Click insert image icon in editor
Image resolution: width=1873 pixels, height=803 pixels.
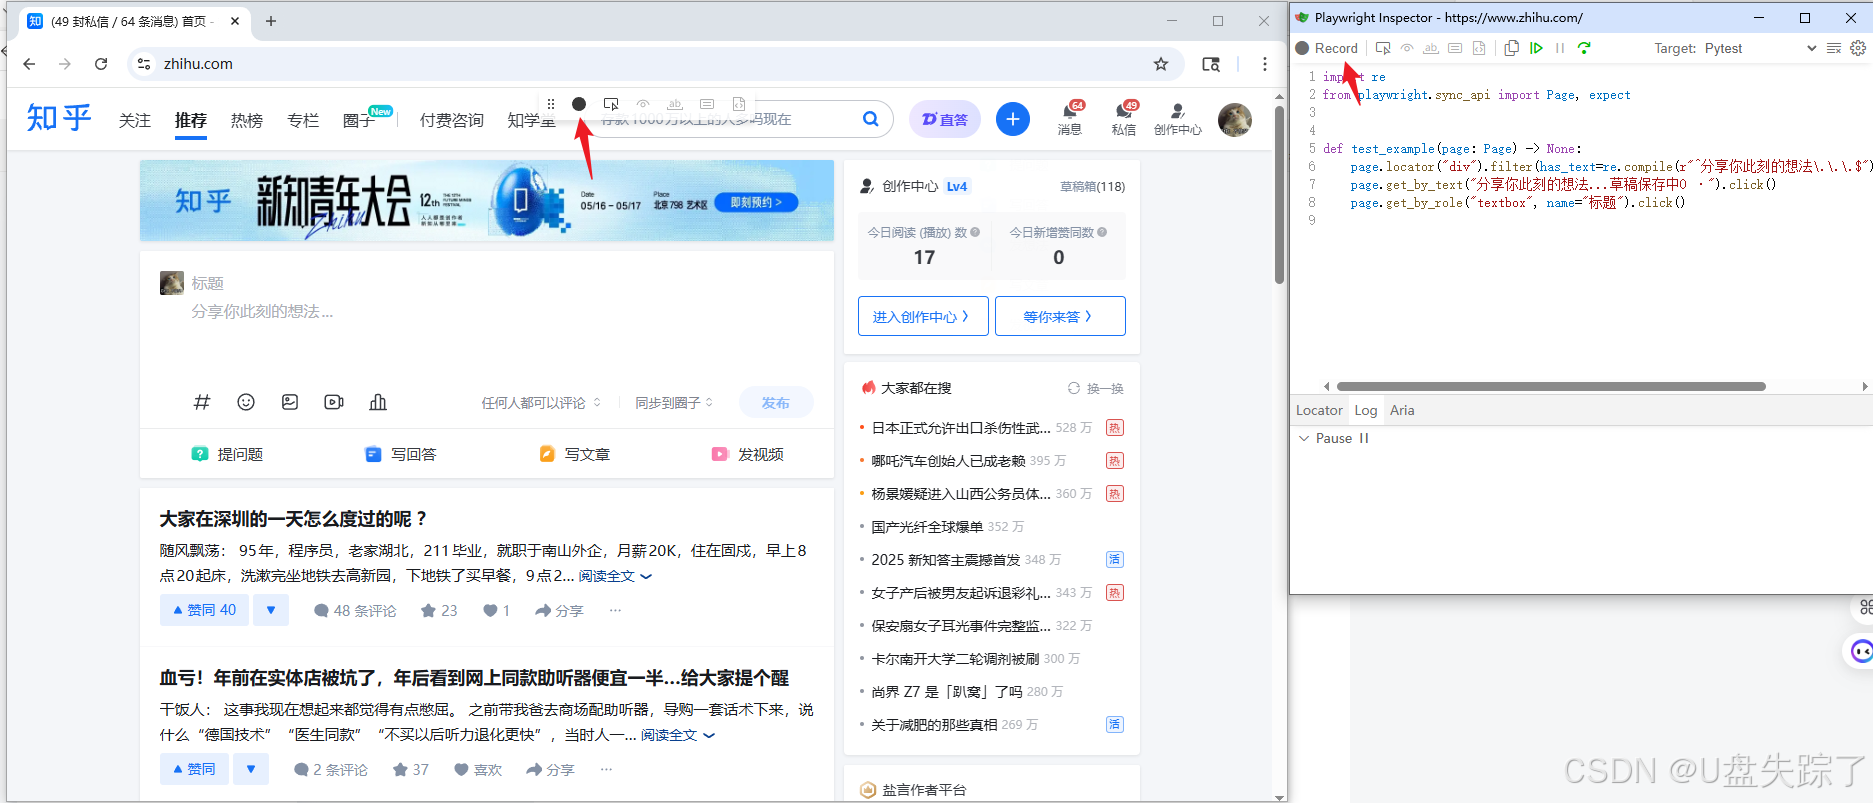[290, 402]
